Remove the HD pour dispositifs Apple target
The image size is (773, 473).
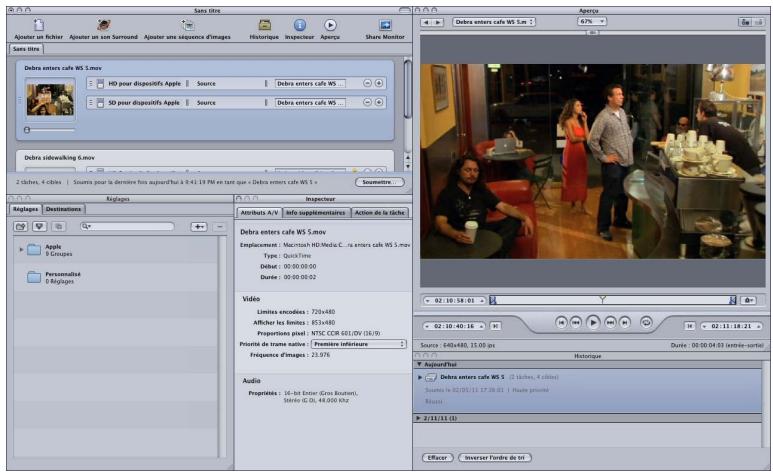tap(367, 83)
